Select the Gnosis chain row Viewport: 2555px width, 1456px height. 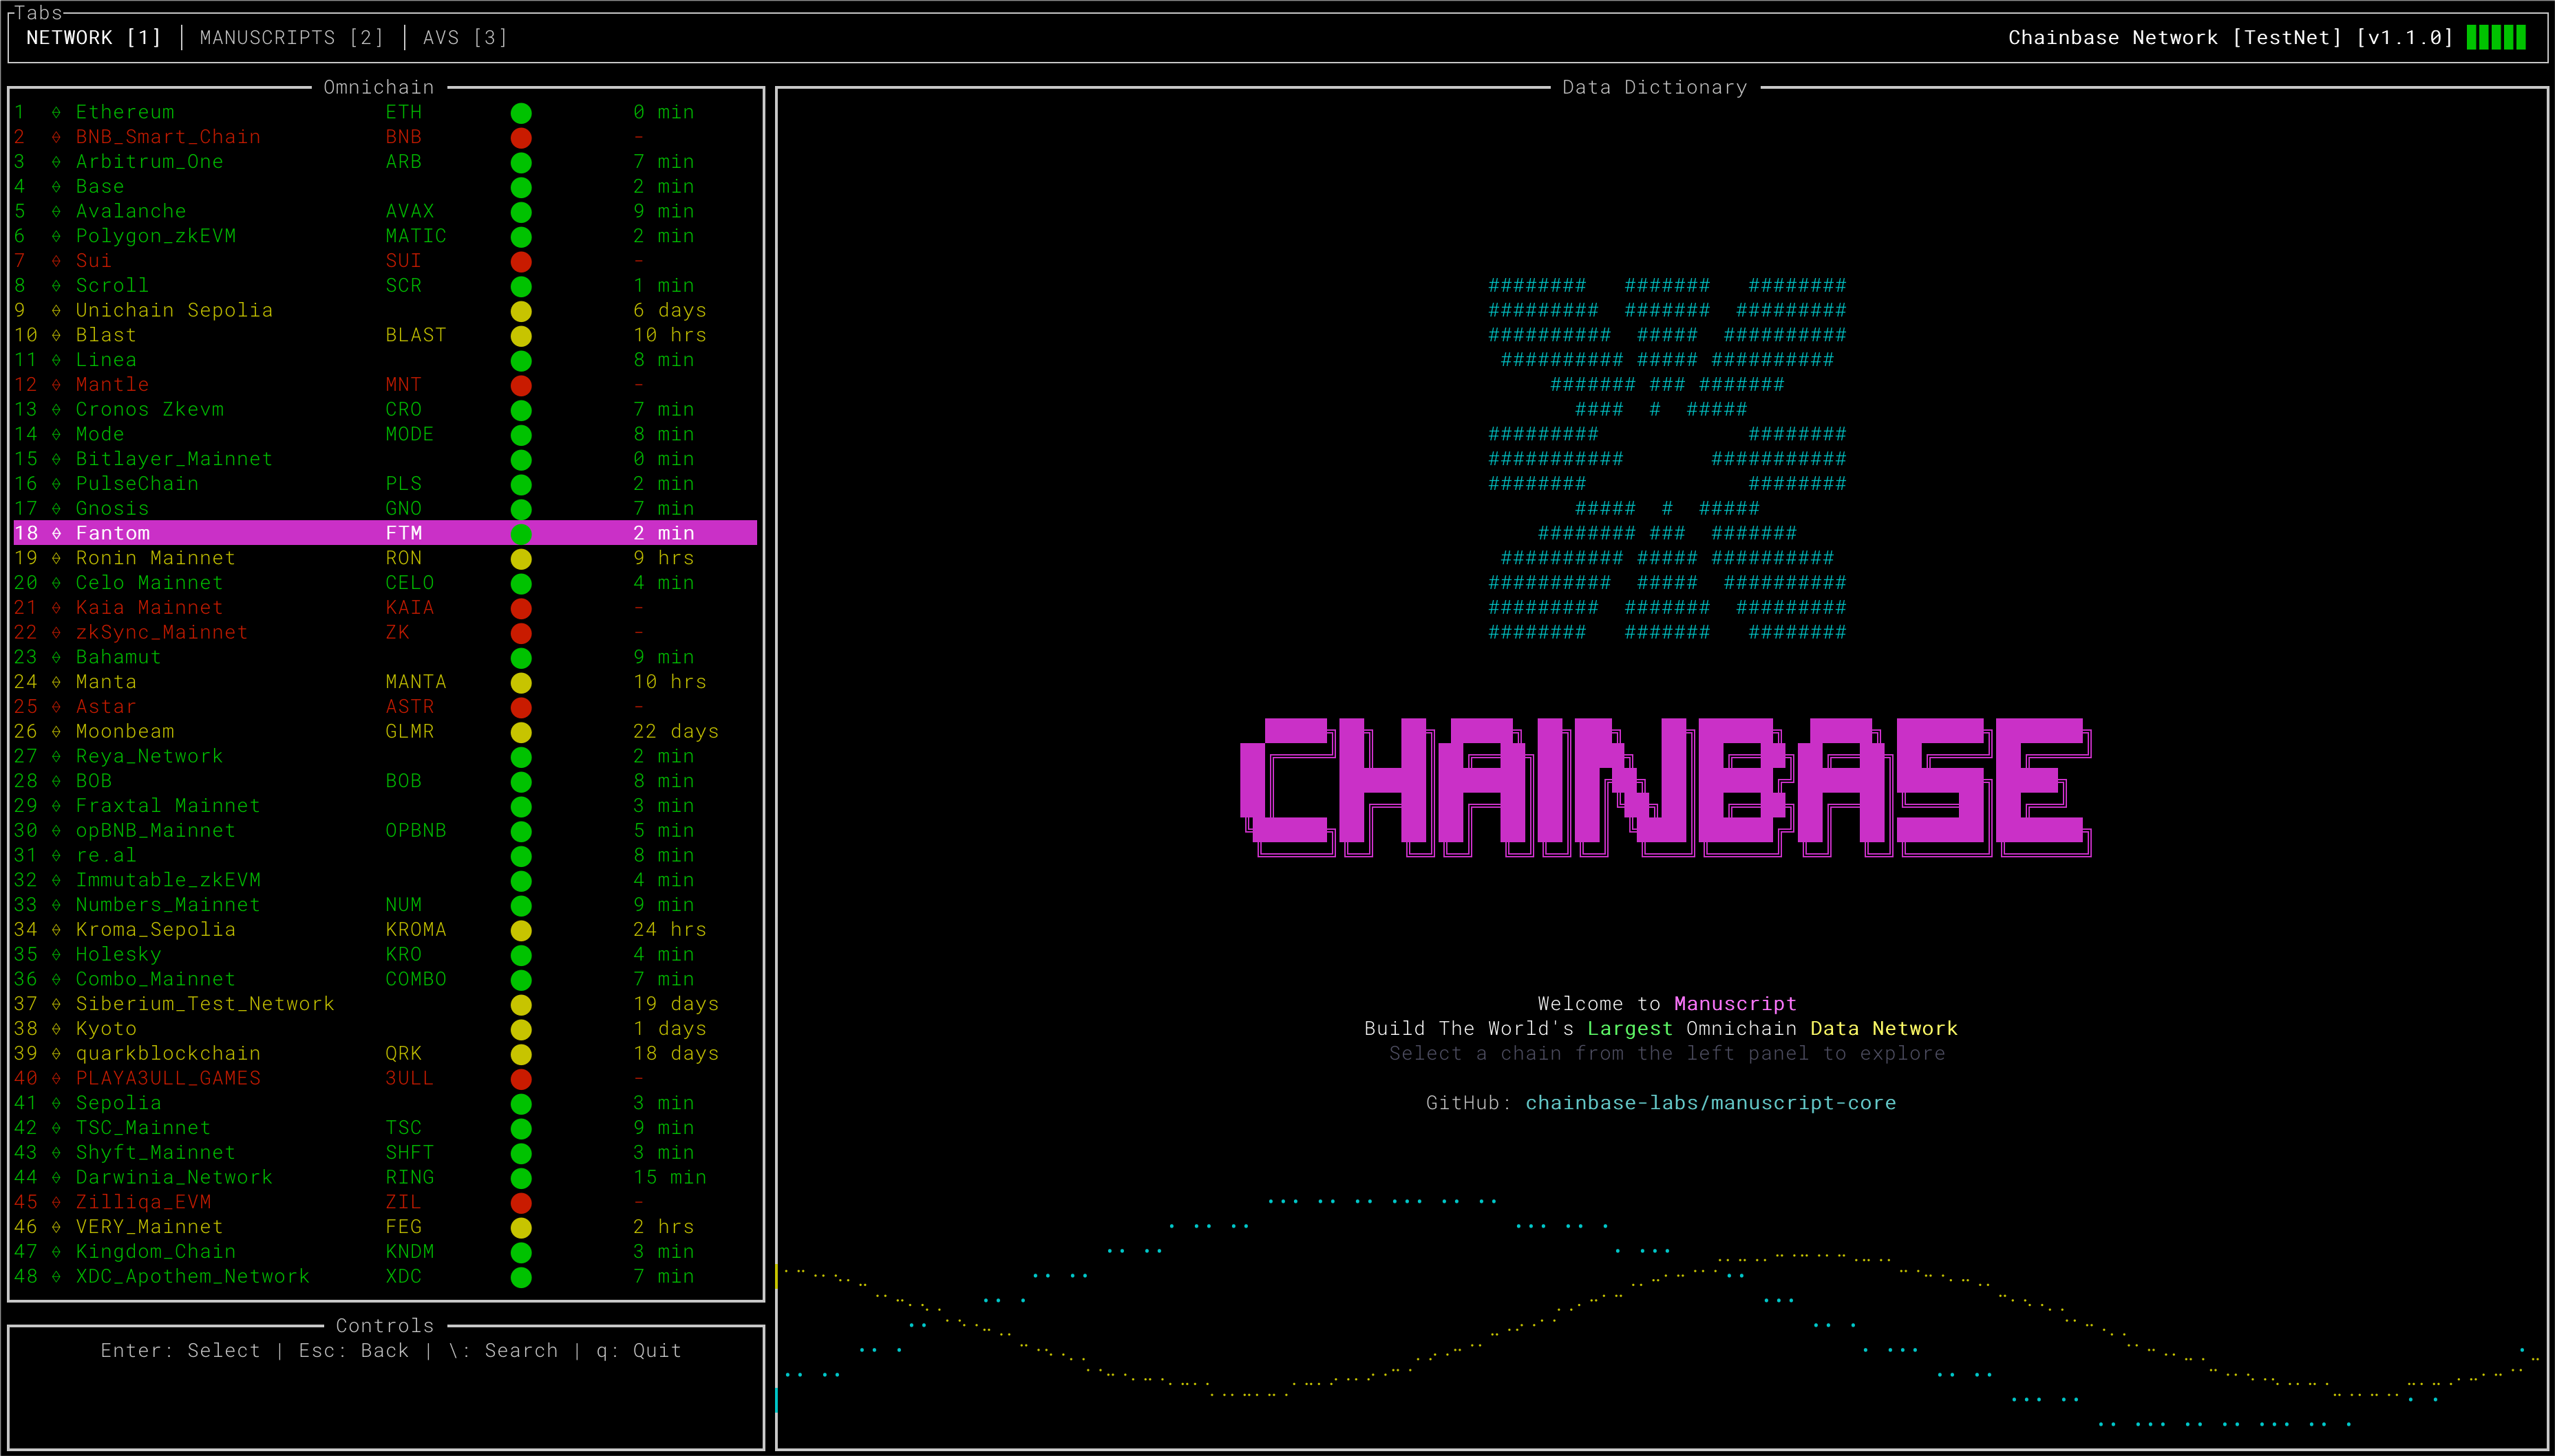click(385, 509)
